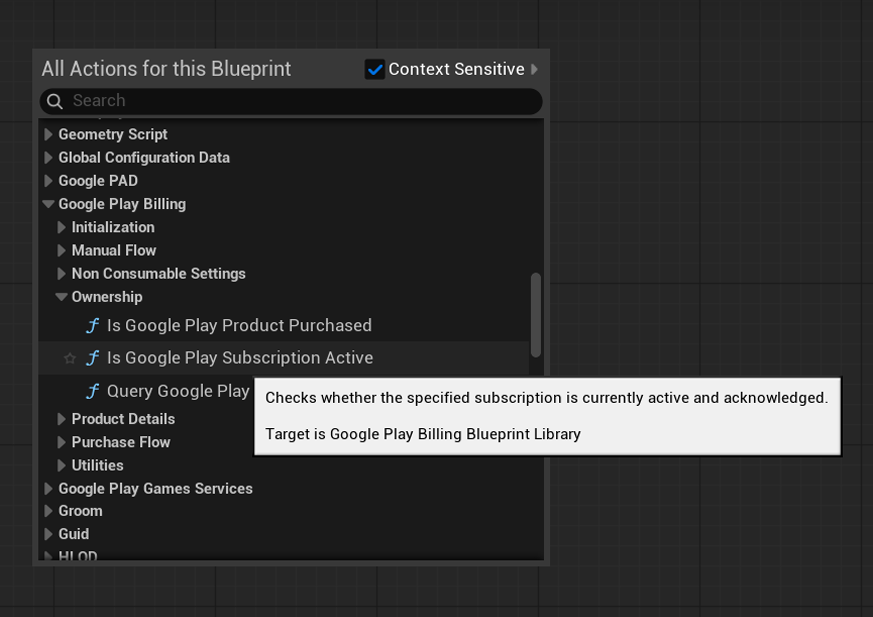
Task: Click the Product Details label
Action: point(123,419)
